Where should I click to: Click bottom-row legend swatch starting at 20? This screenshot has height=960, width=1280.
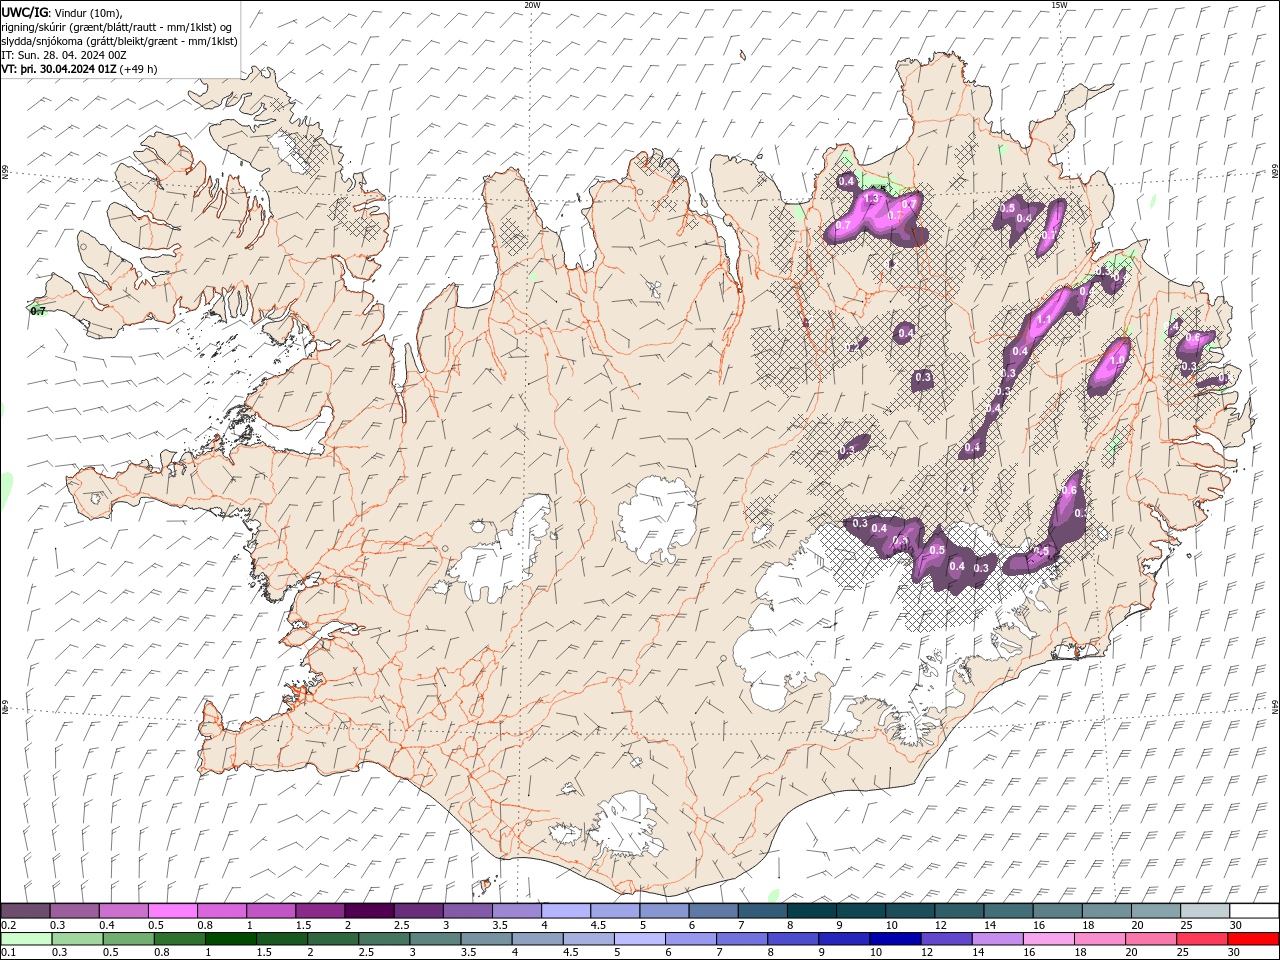coord(1150,939)
